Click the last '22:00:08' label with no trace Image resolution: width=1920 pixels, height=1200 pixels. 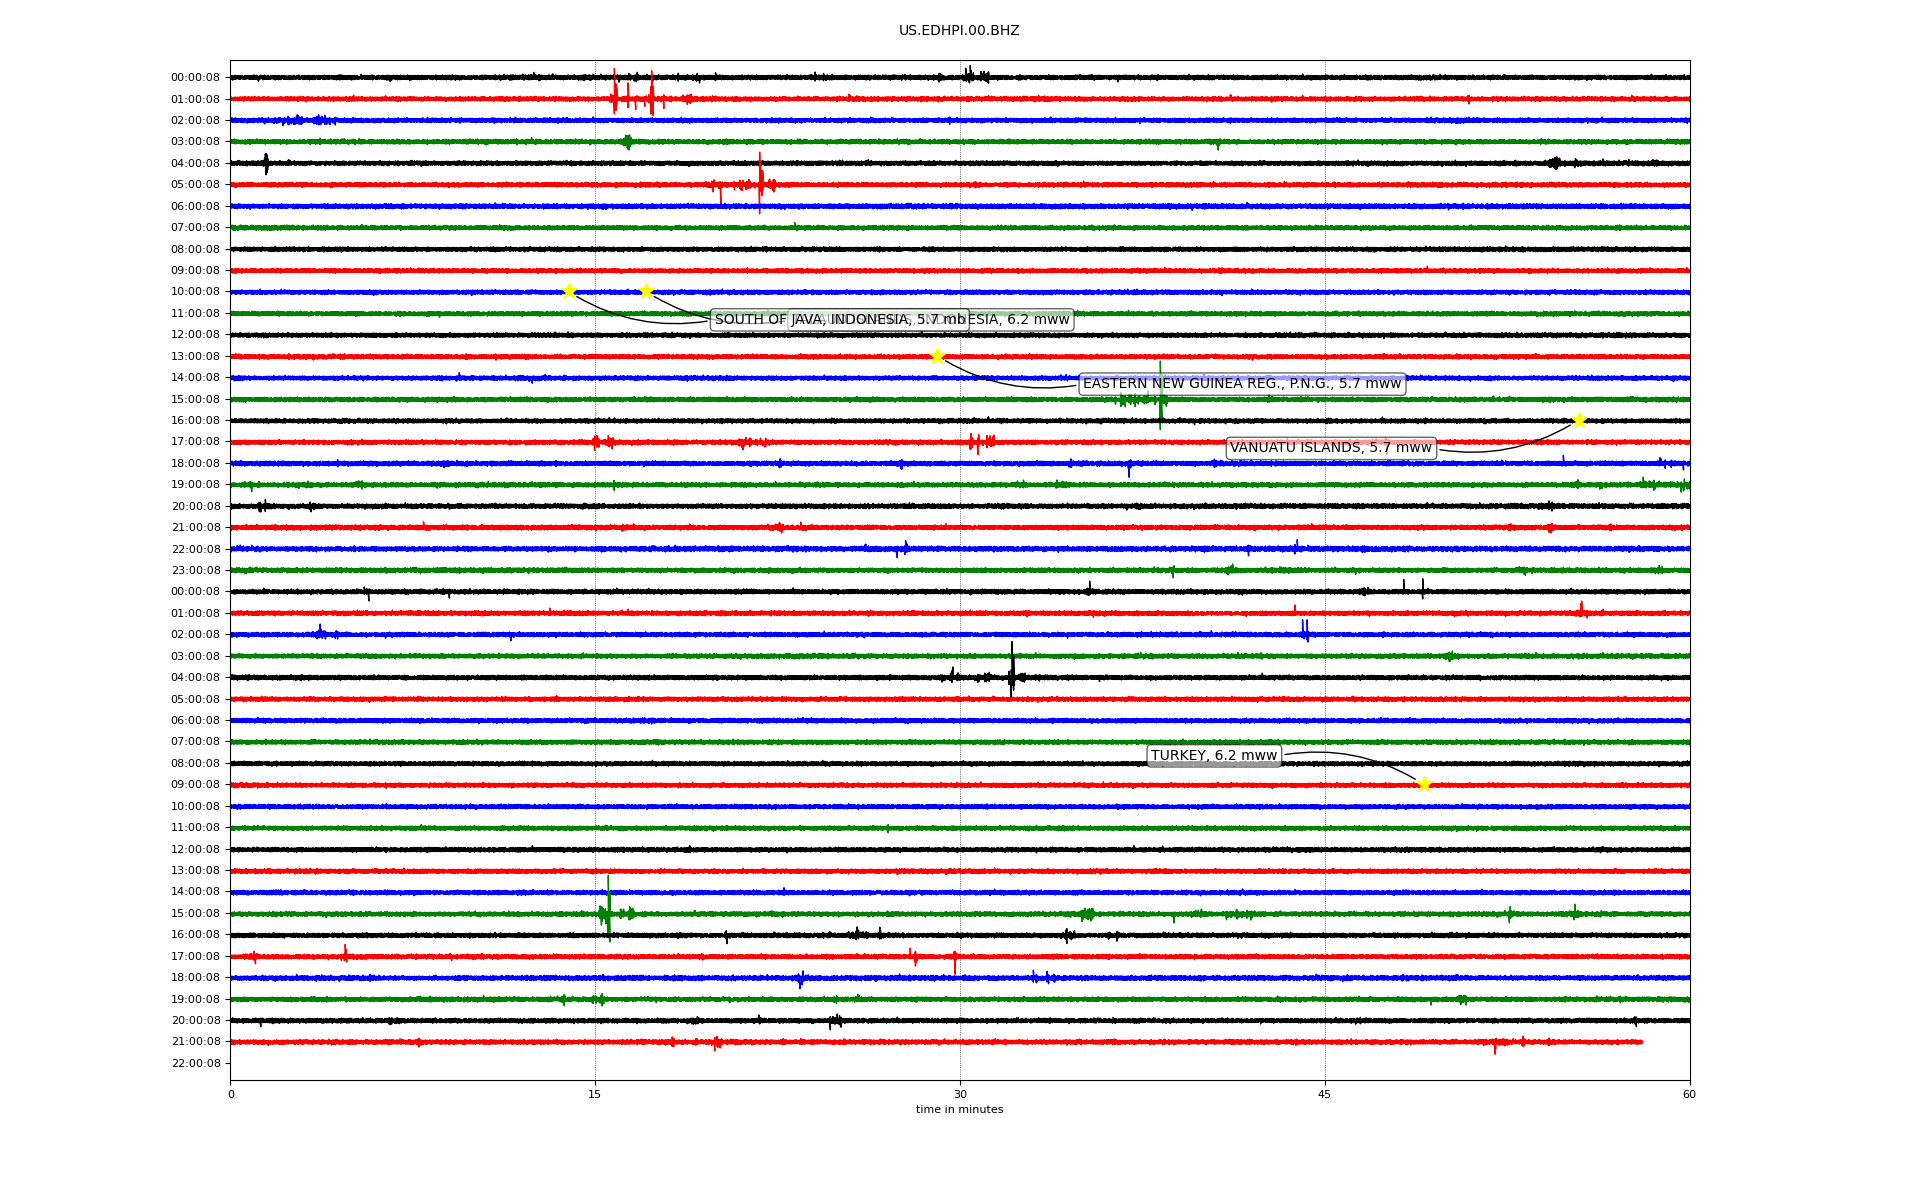coord(195,1064)
